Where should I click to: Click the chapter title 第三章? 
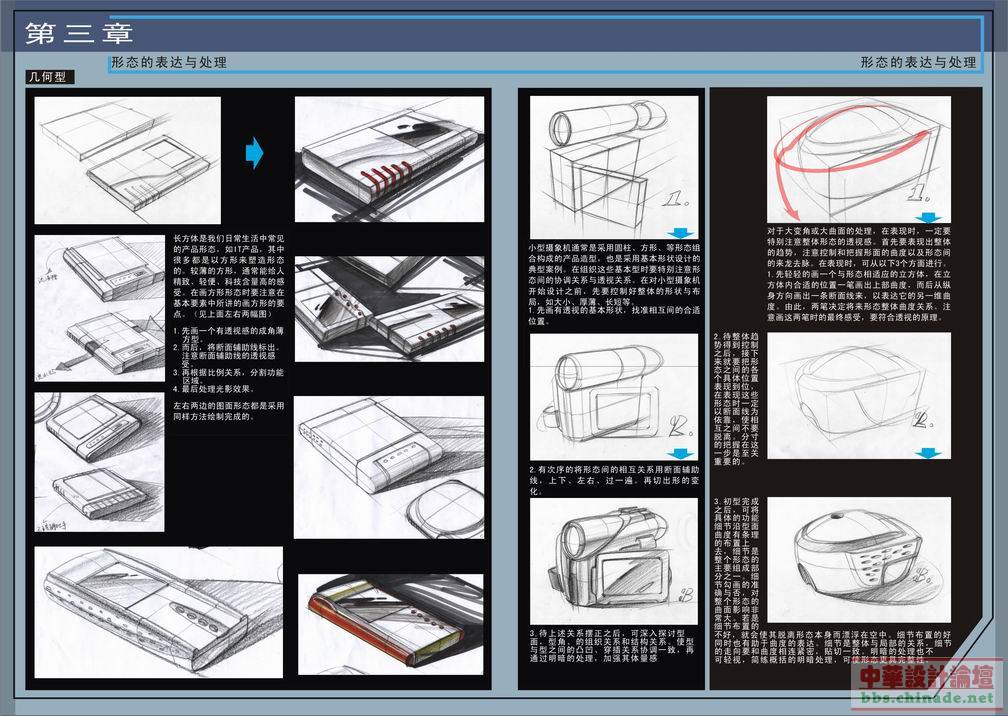click(79, 33)
